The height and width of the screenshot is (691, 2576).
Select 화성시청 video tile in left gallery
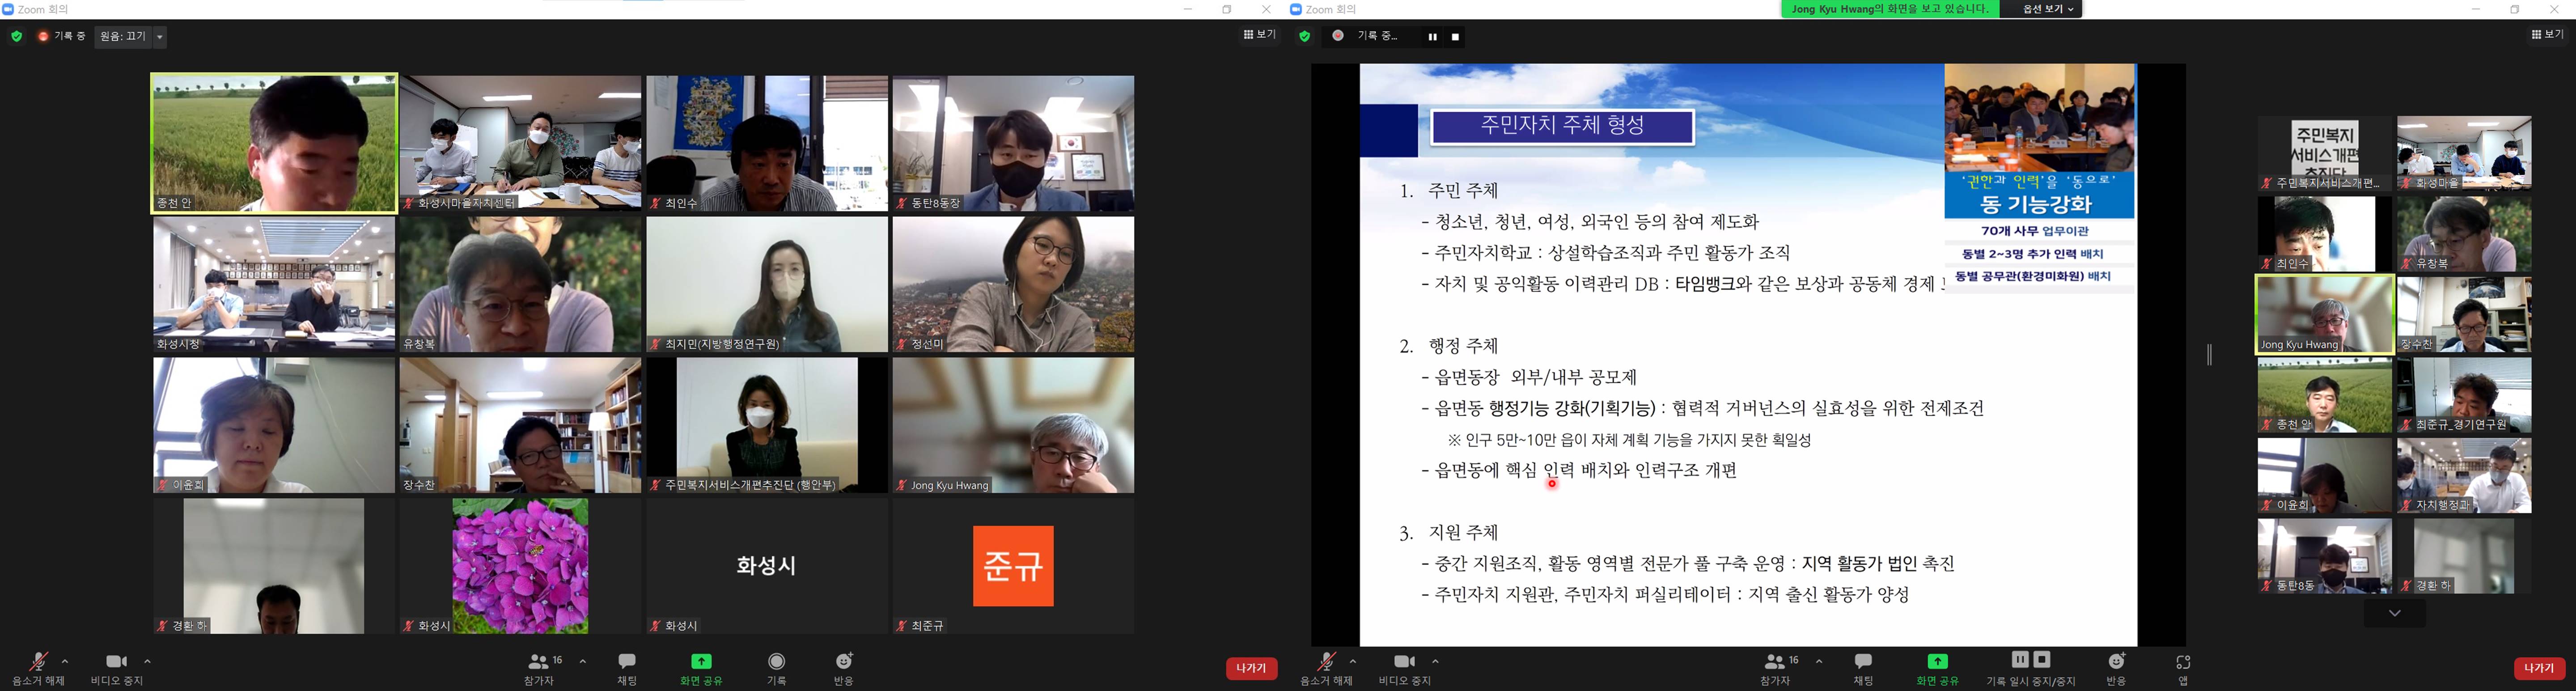coord(274,285)
